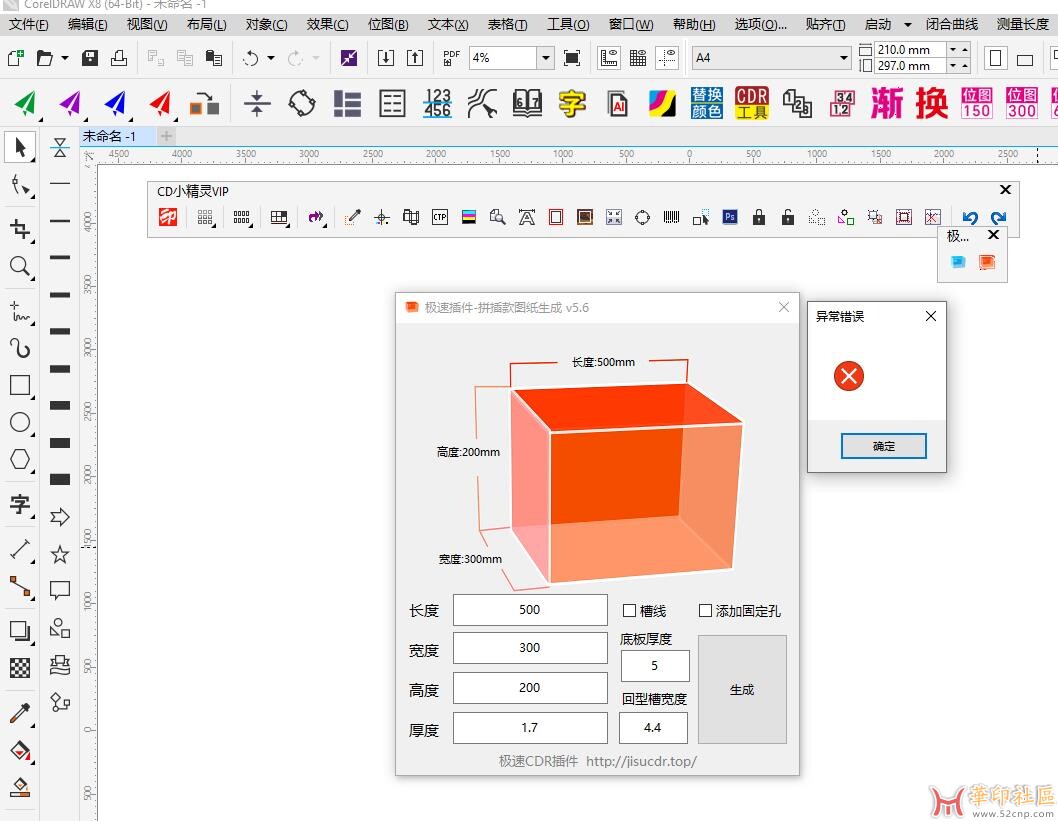The height and width of the screenshot is (821, 1058).
Task: Increase the page height 297.0 mm stepper
Action: 965,65
